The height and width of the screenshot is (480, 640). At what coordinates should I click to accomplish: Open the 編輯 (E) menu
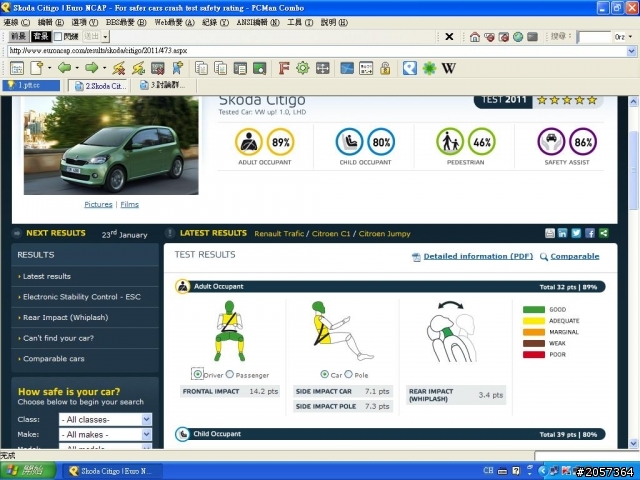[51, 22]
